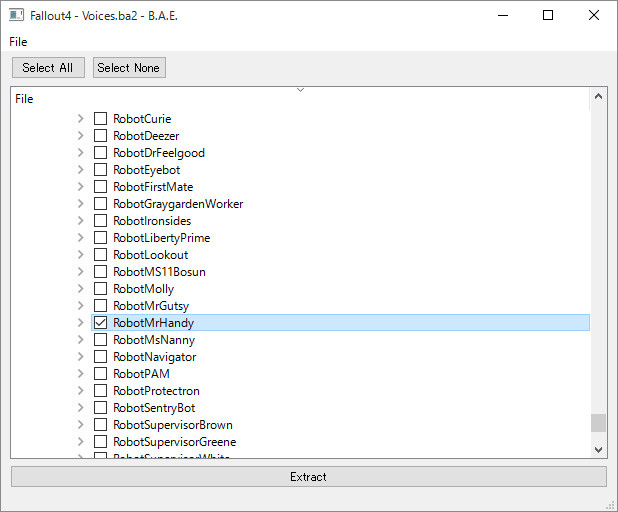Expand the RobotLookout folder
The width and height of the screenshot is (618, 512).
click(81, 255)
